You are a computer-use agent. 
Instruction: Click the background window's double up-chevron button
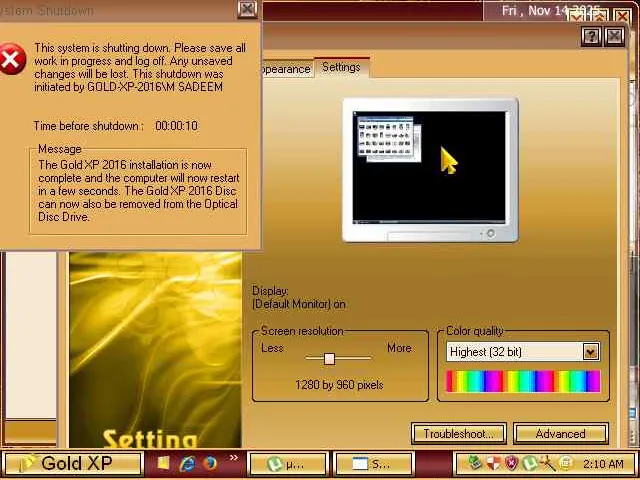pyautogui.click(x=599, y=17)
